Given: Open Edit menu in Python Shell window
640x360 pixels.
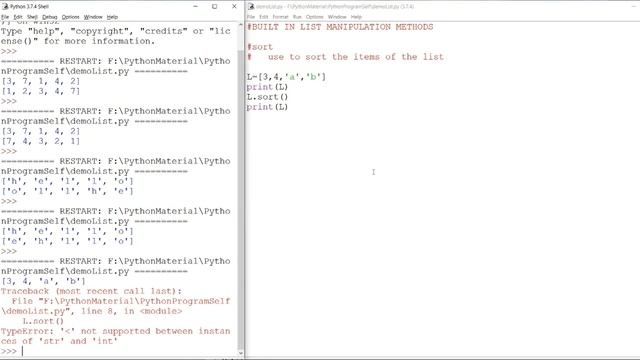Looking at the screenshot, I should (18, 17).
